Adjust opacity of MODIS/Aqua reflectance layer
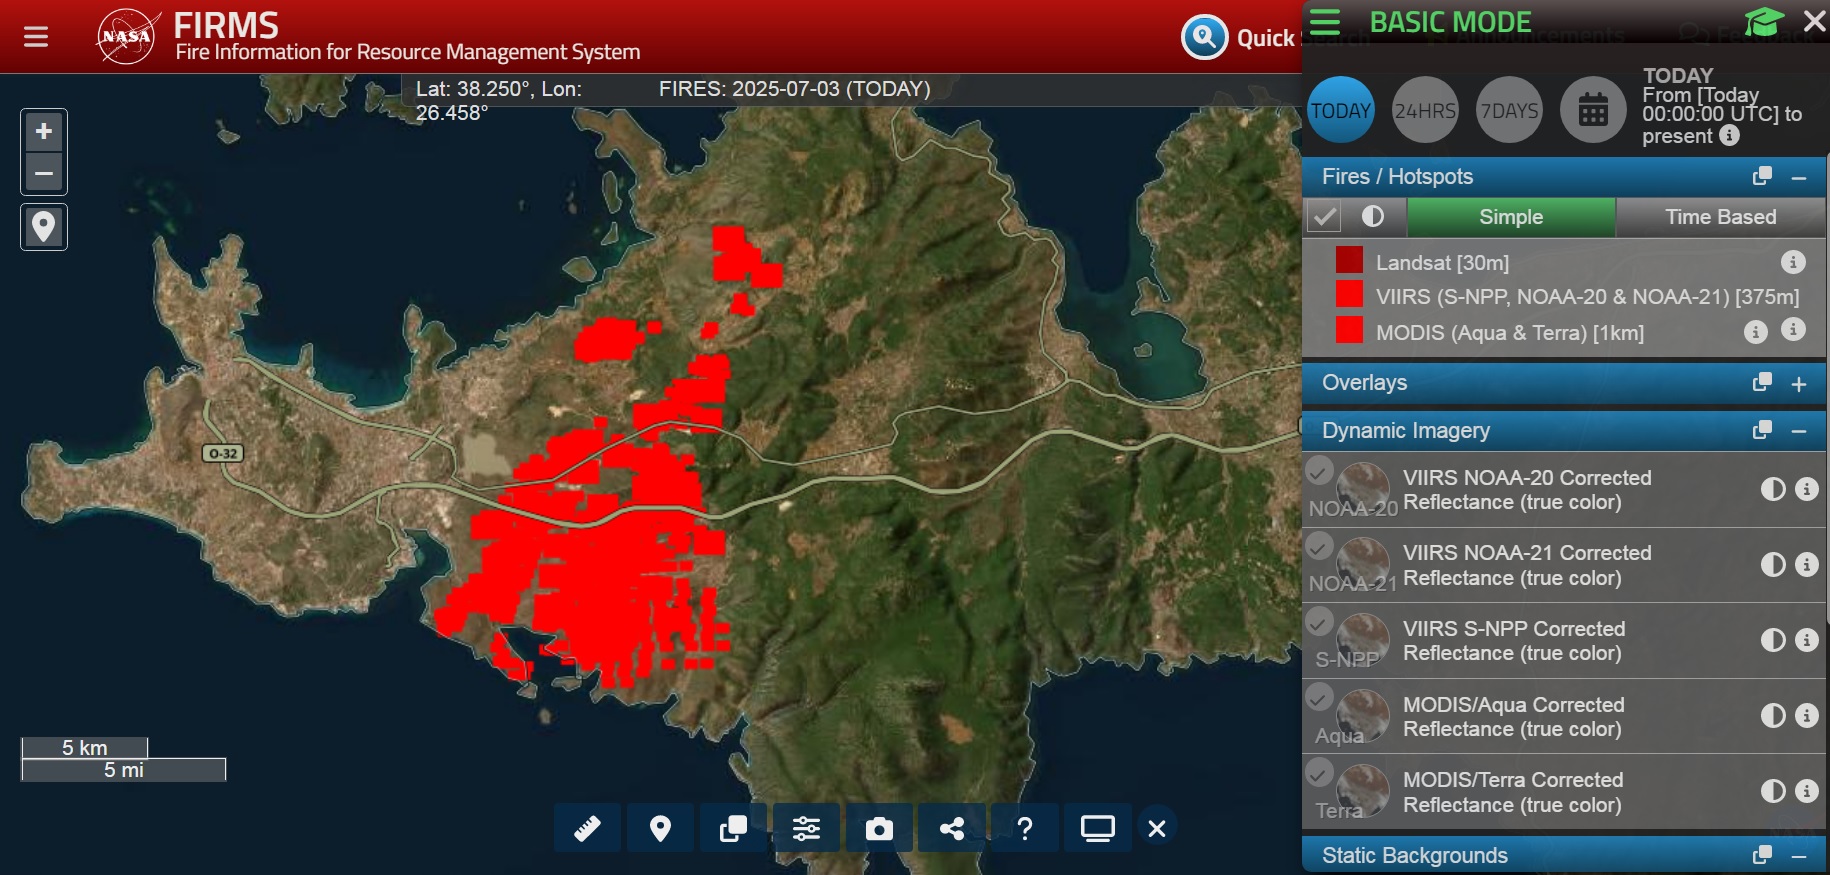Viewport: 1830px width, 875px height. pyautogui.click(x=1773, y=716)
